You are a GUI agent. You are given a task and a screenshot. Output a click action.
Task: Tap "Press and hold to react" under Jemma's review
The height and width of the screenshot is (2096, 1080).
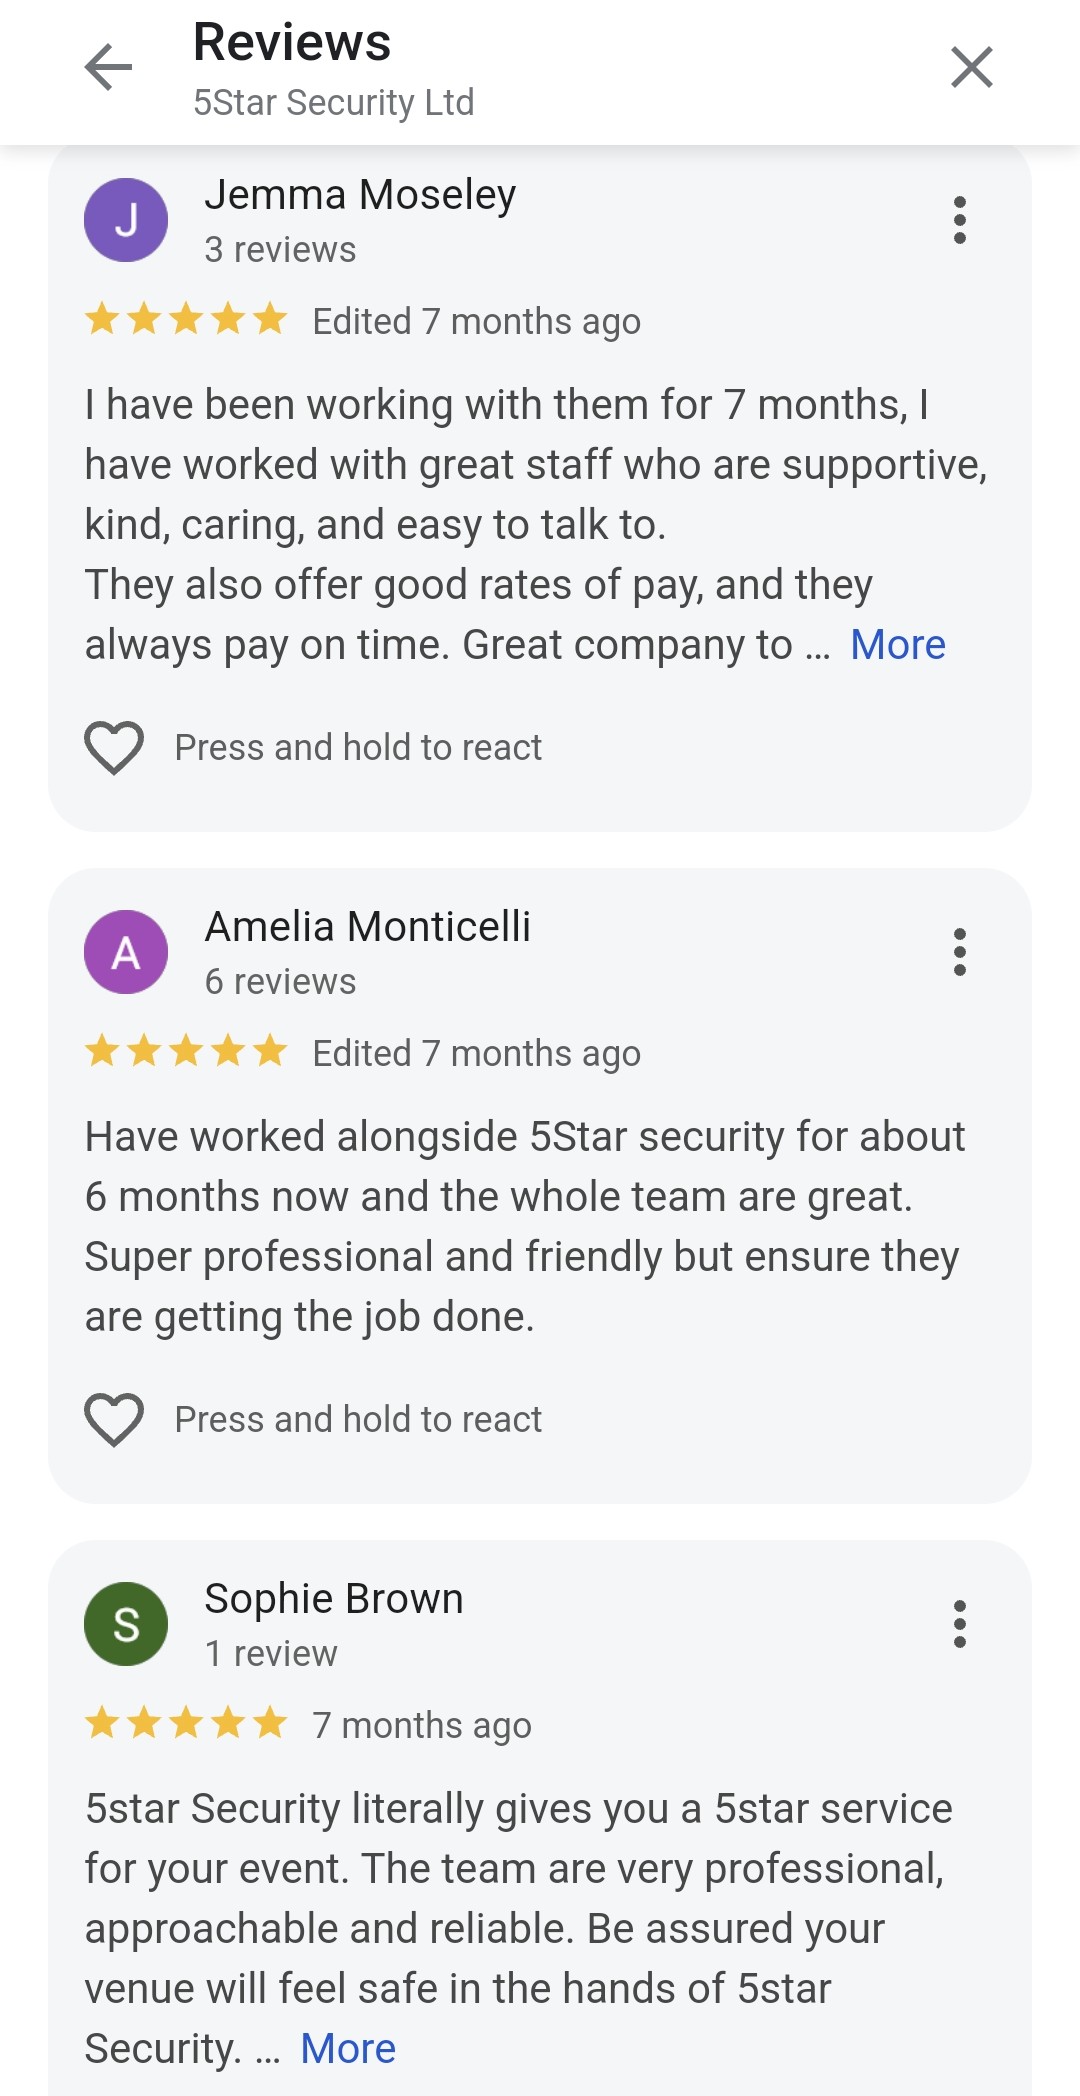tap(358, 748)
